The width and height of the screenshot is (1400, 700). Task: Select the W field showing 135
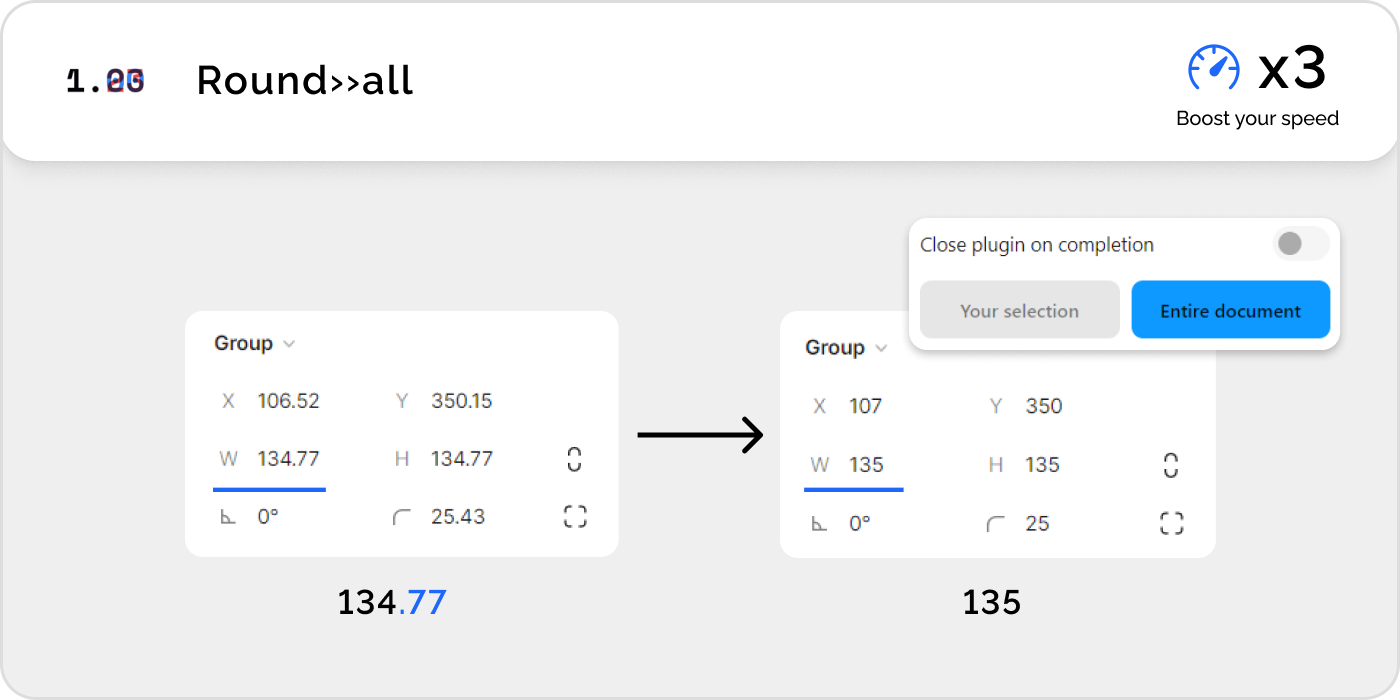coord(854,466)
